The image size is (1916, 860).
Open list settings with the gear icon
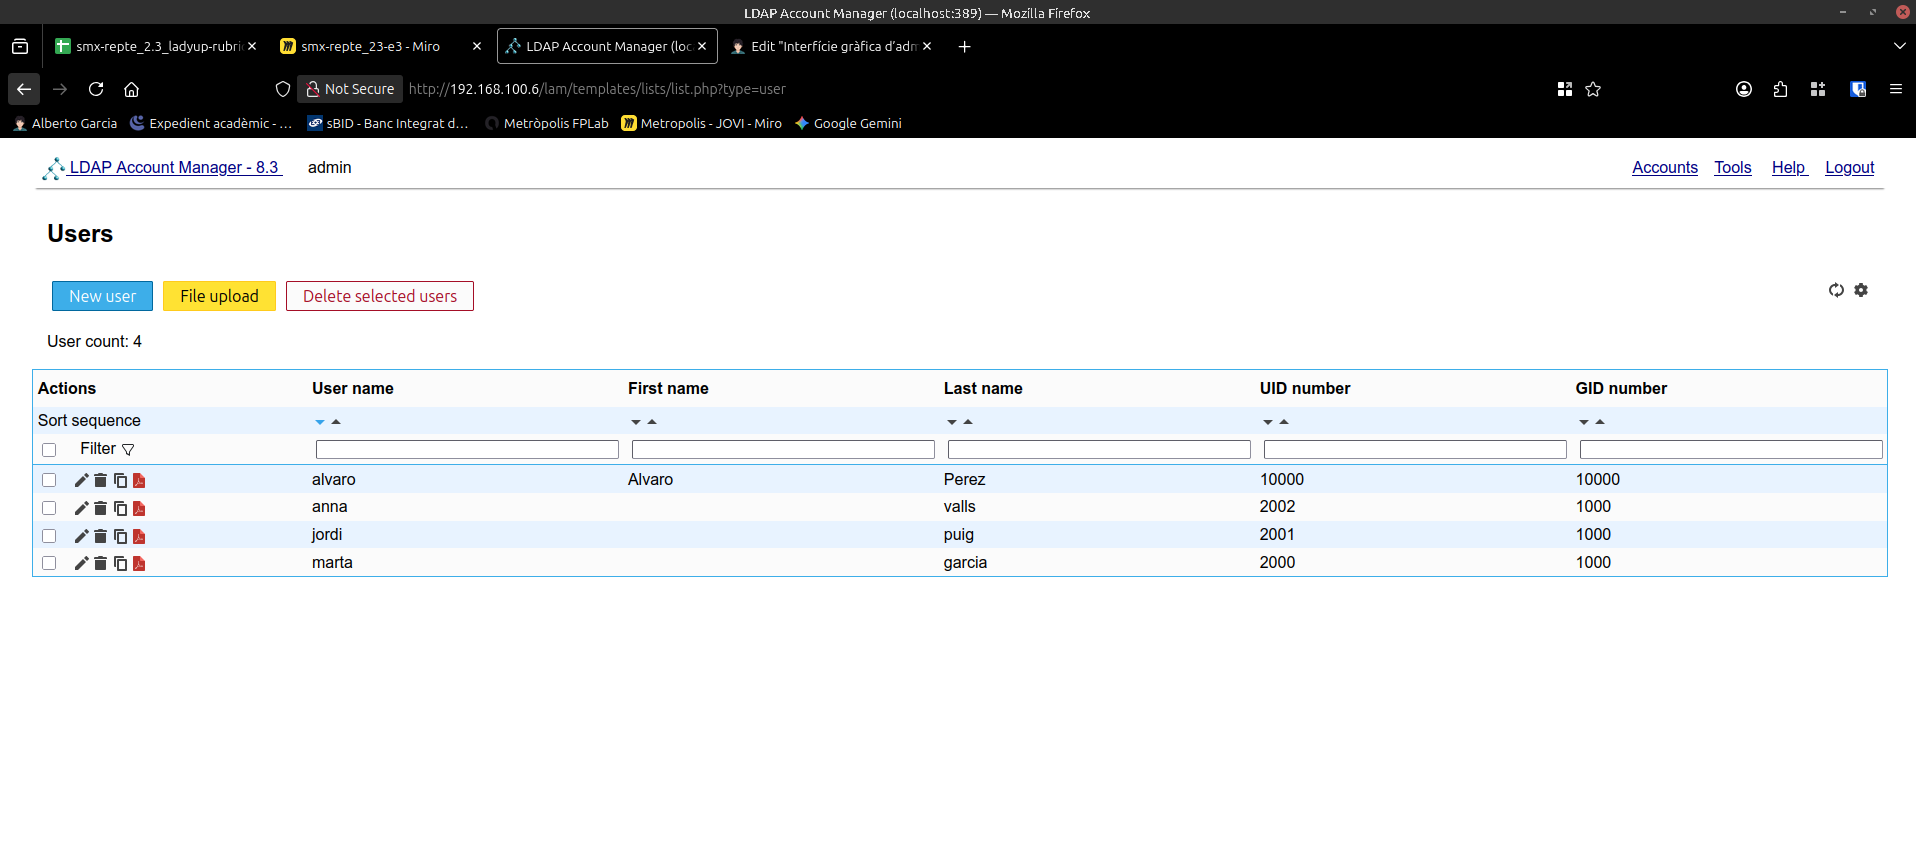1861,290
